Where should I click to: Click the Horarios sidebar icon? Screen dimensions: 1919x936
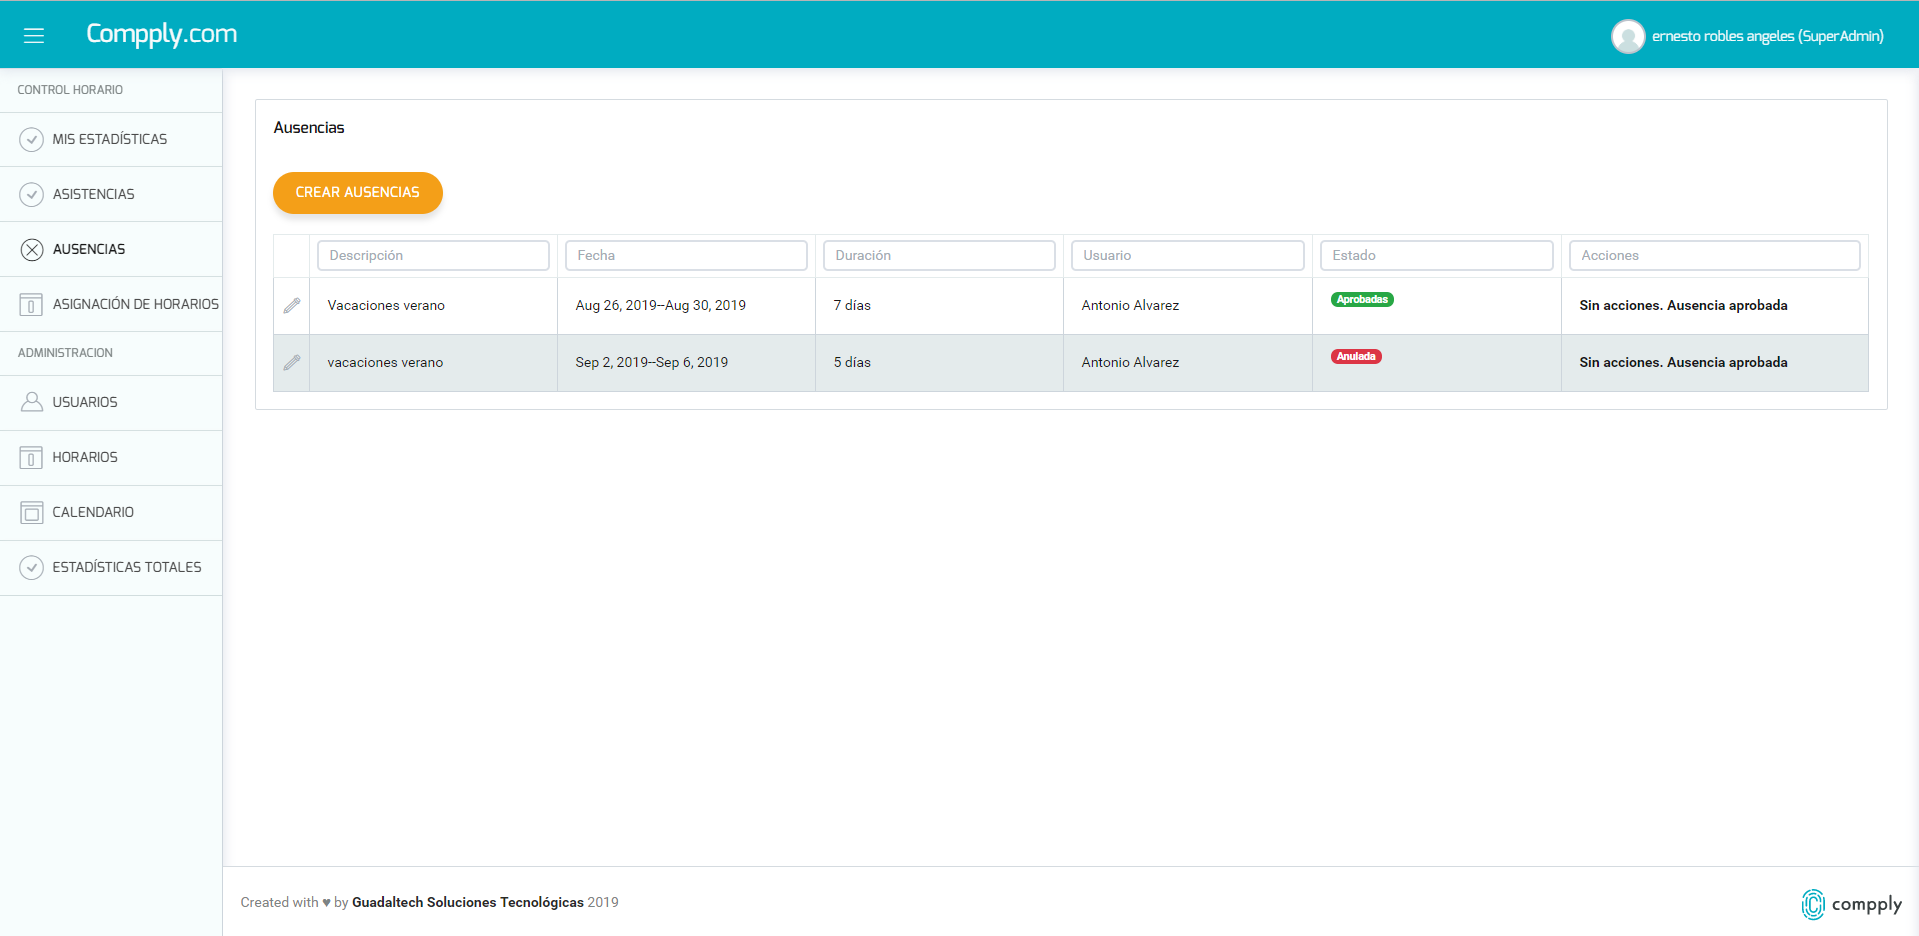click(32, 457)
